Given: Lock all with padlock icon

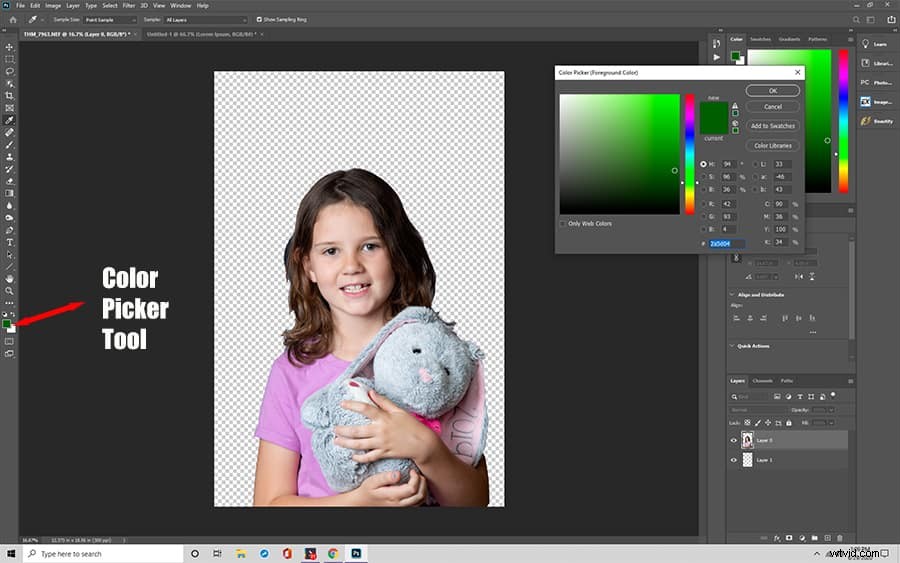Looking at the screenshot, I should [789, 423].
